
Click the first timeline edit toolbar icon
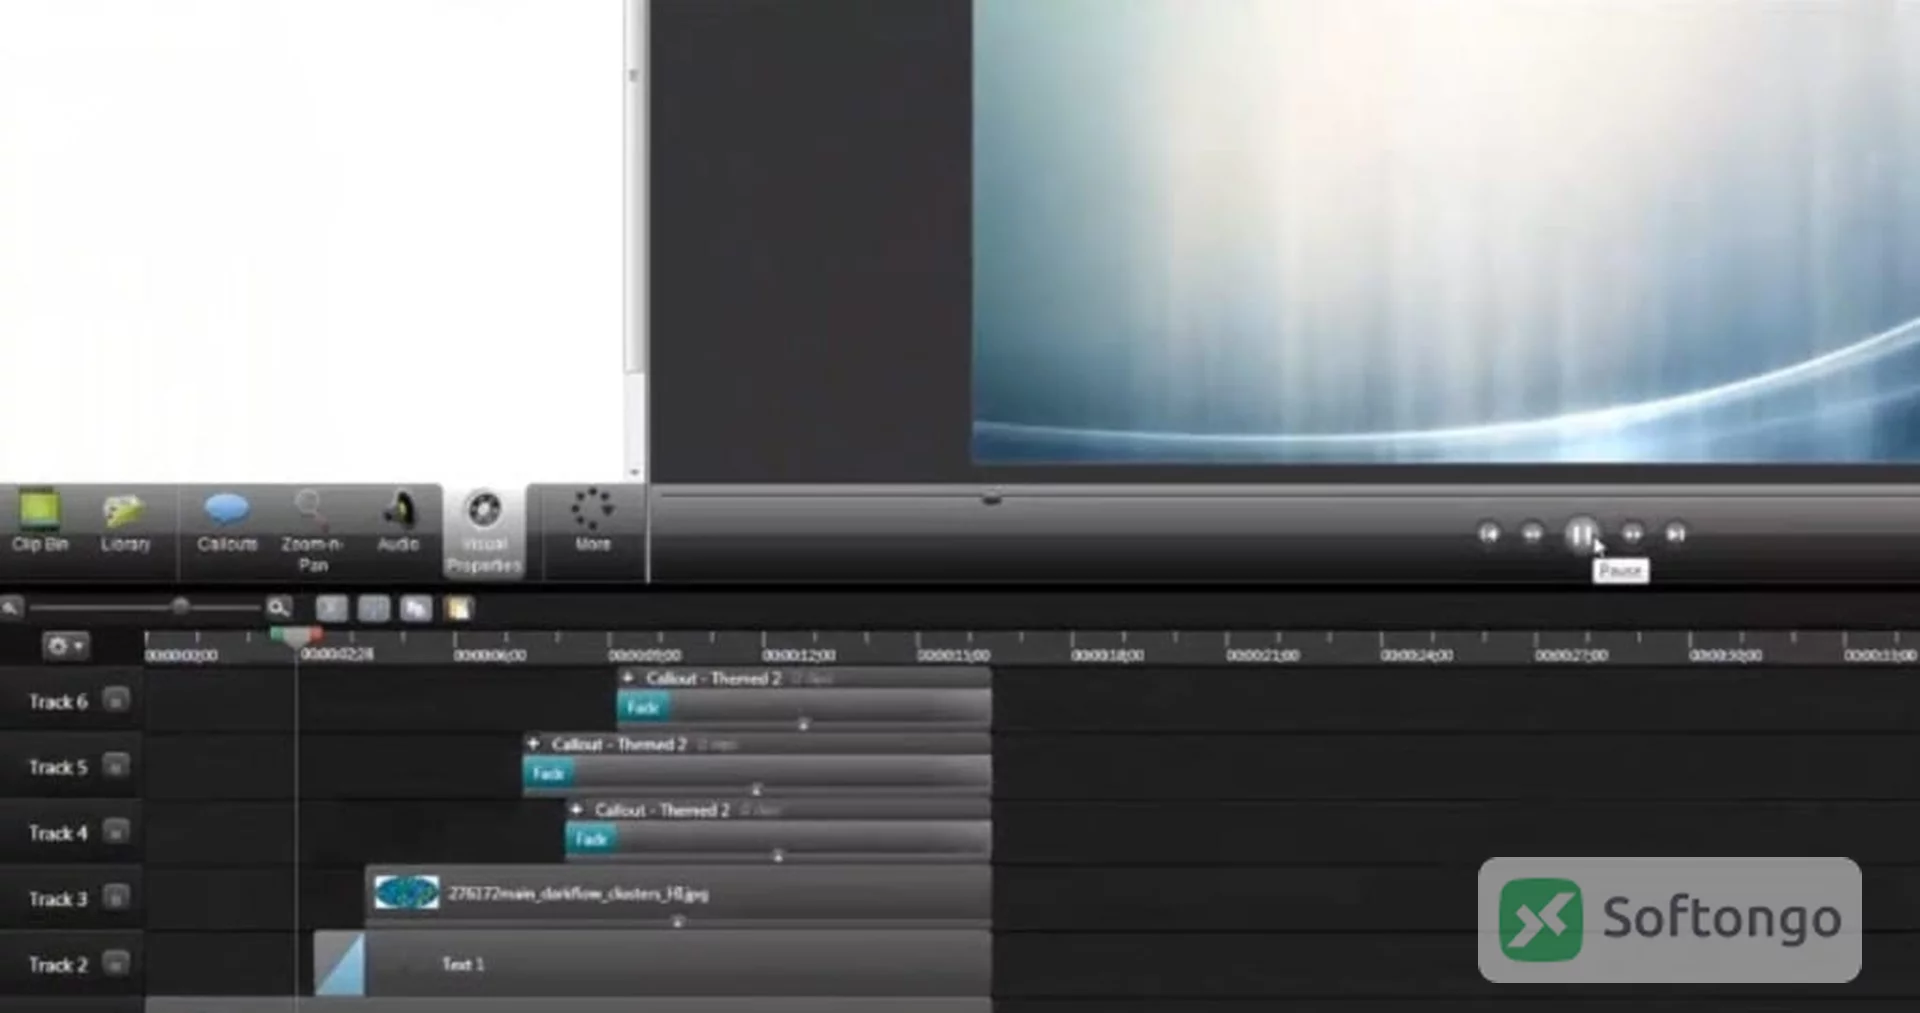coord(332,608)
